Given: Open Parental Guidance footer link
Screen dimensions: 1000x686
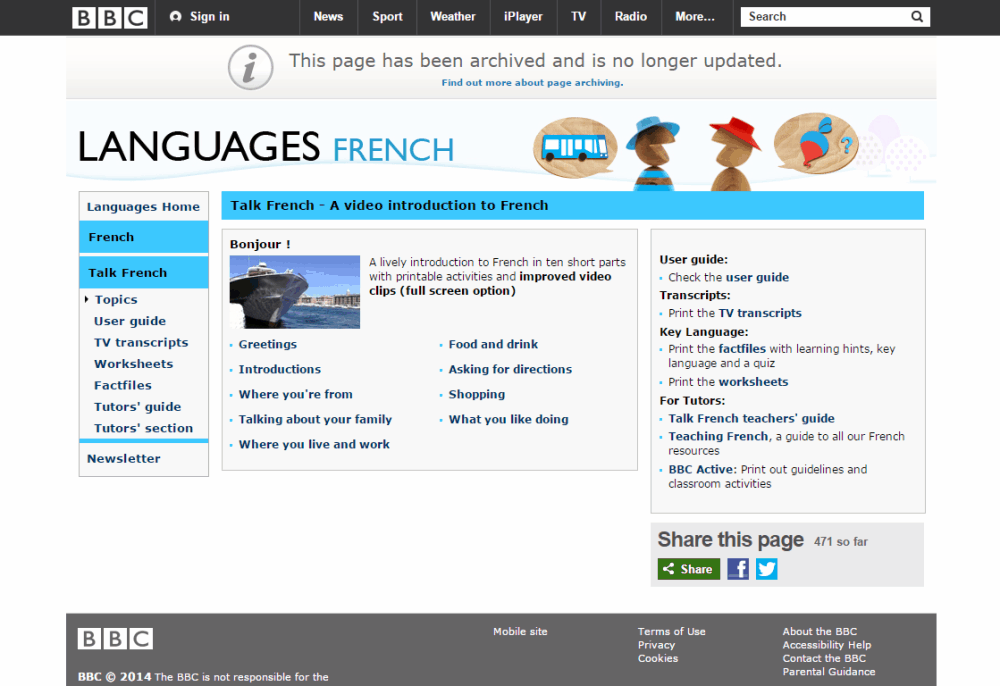Looking at the screenshot, I should (829, 671).
